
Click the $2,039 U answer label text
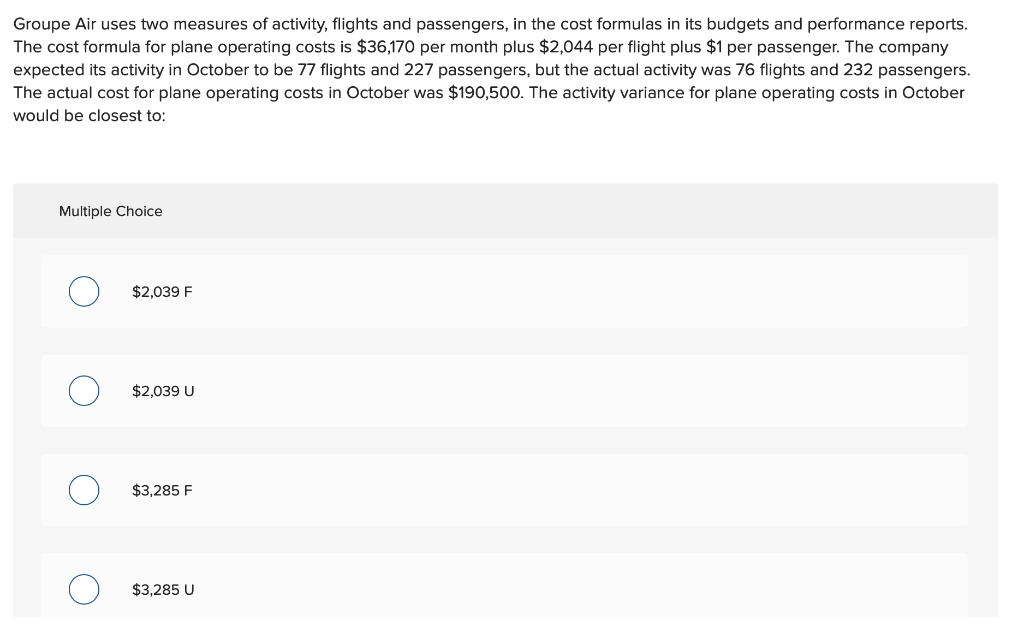162,390
